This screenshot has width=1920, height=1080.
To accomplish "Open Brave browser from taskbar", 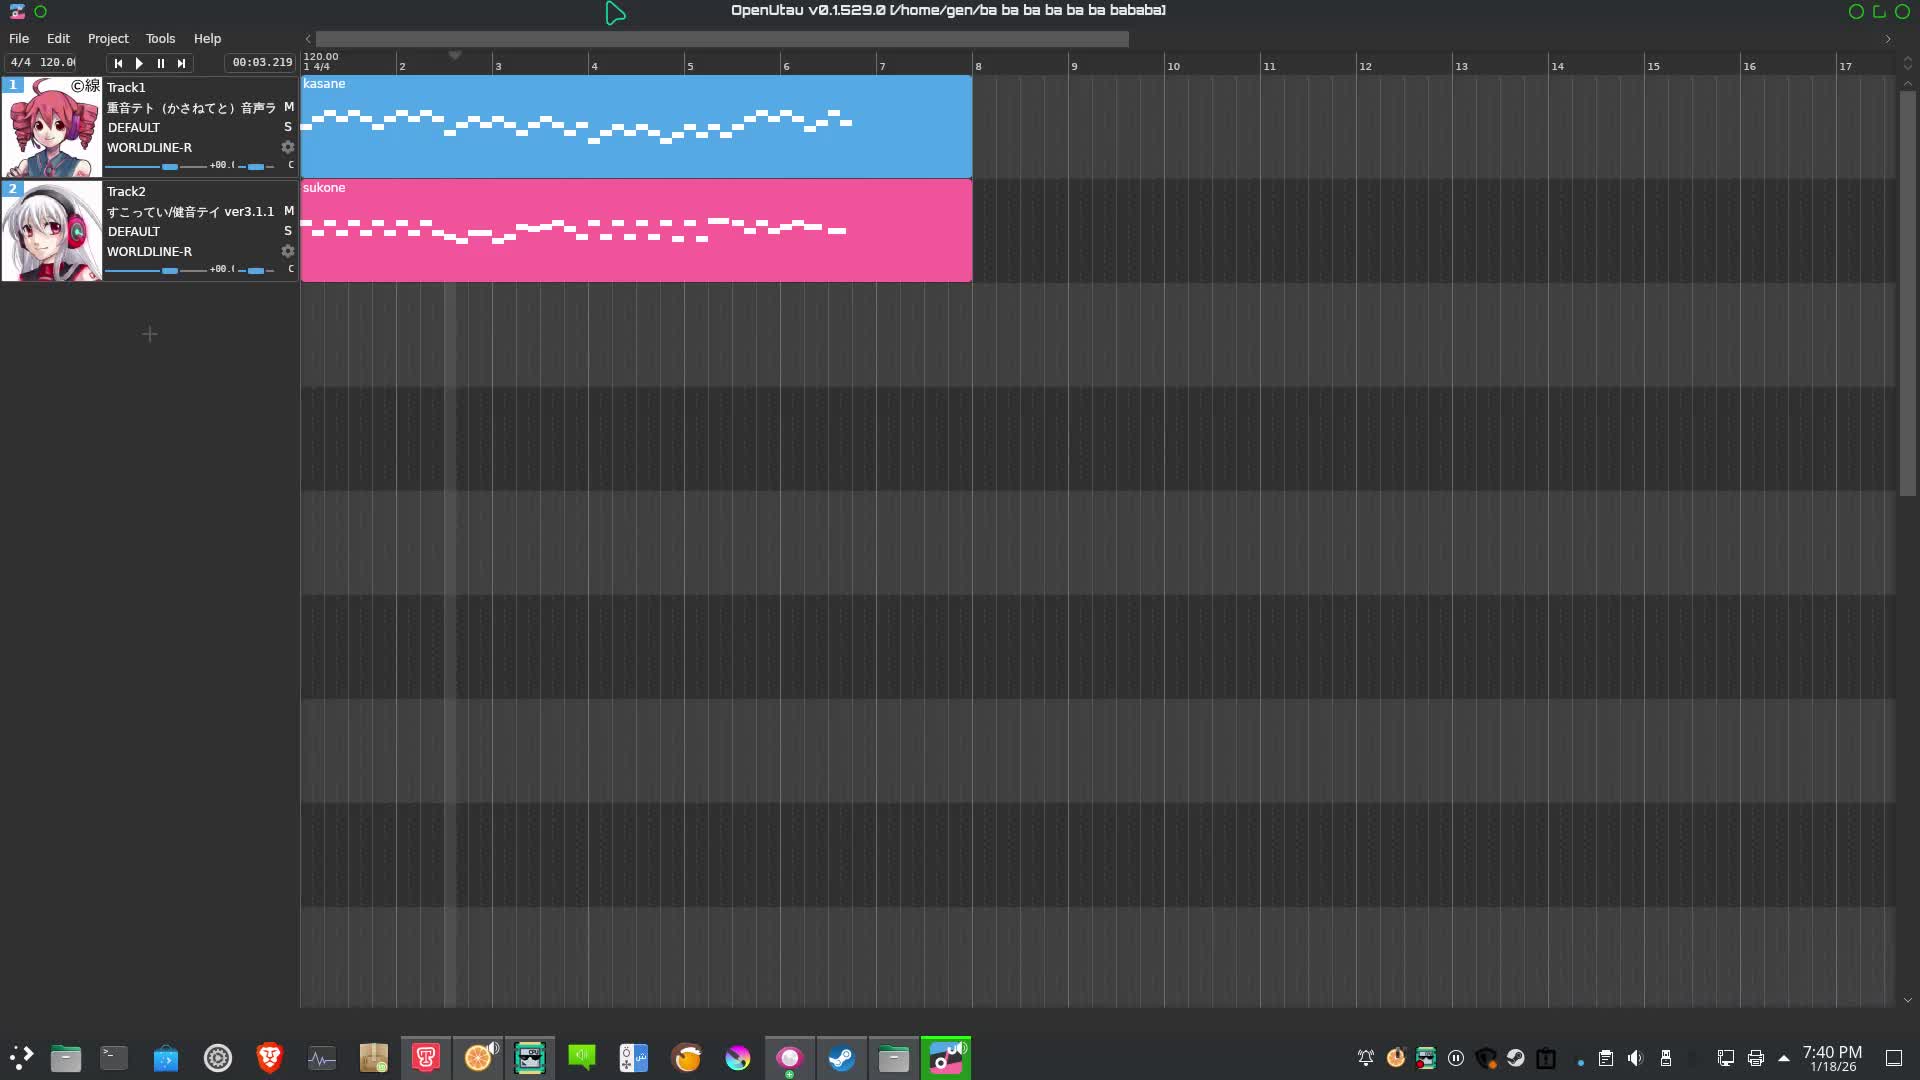I will (x=269, y=1058).
